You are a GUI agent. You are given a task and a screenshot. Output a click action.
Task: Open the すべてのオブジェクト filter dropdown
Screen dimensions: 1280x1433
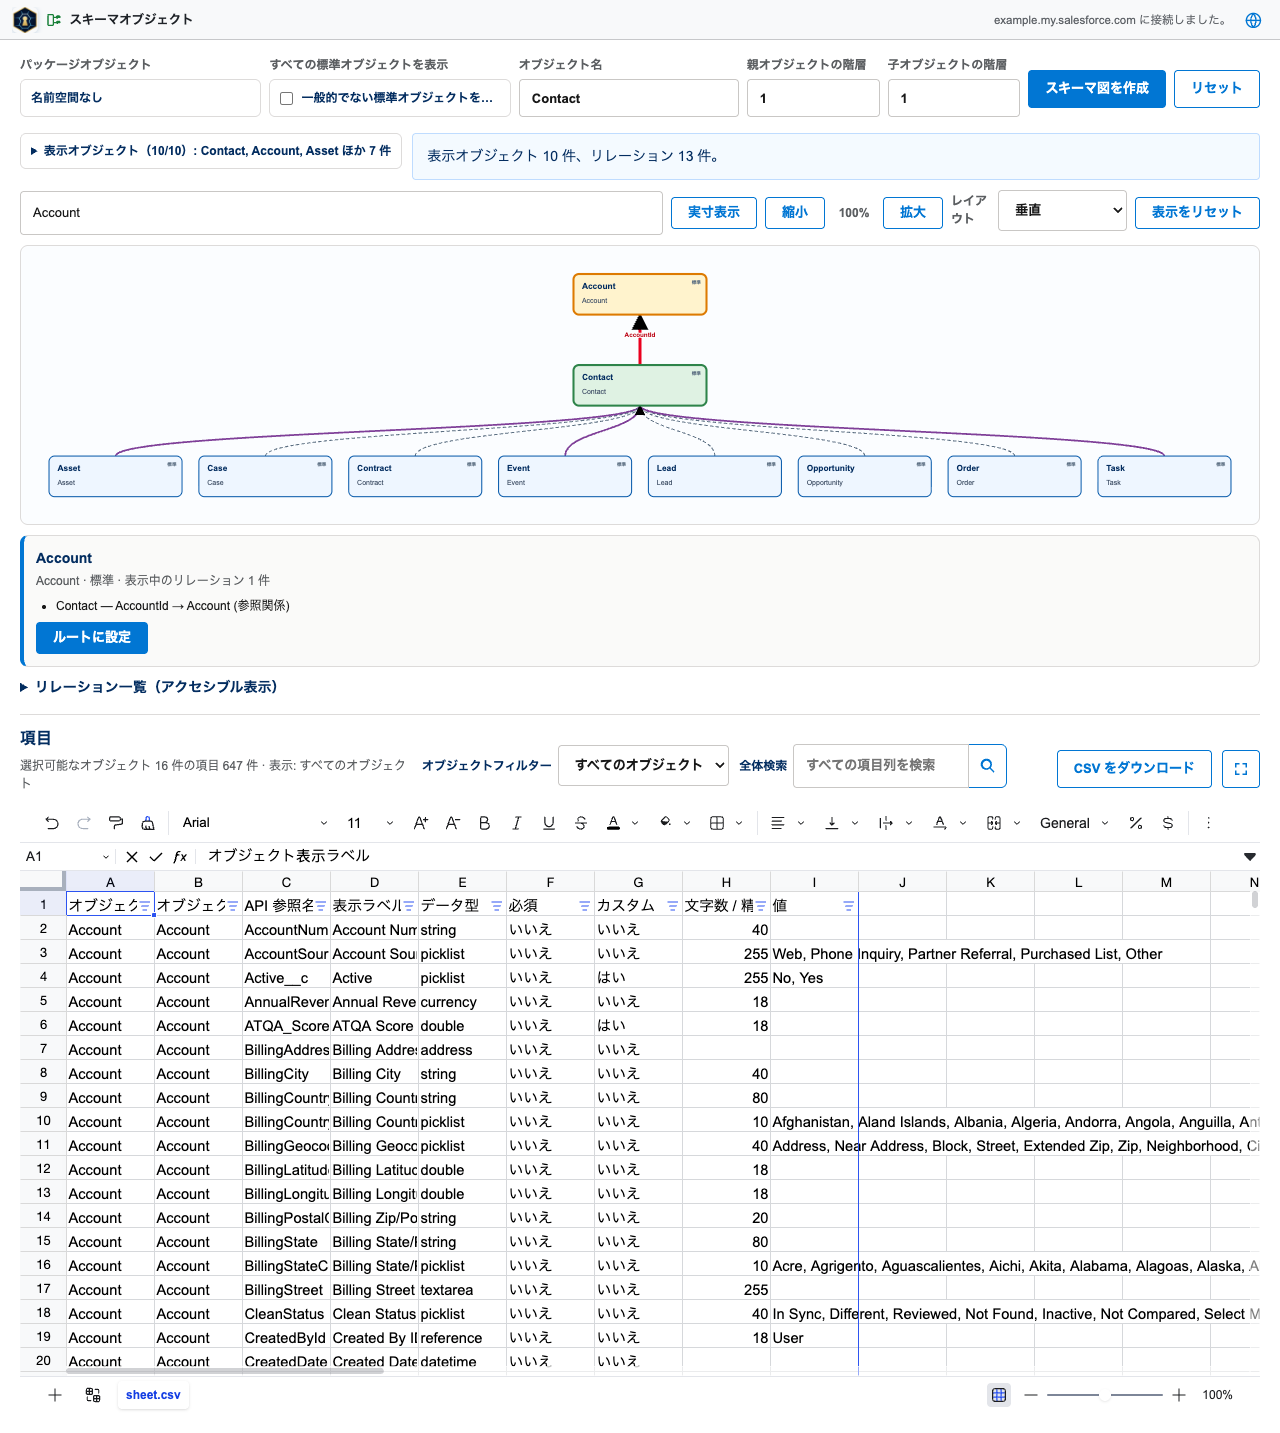643,765
